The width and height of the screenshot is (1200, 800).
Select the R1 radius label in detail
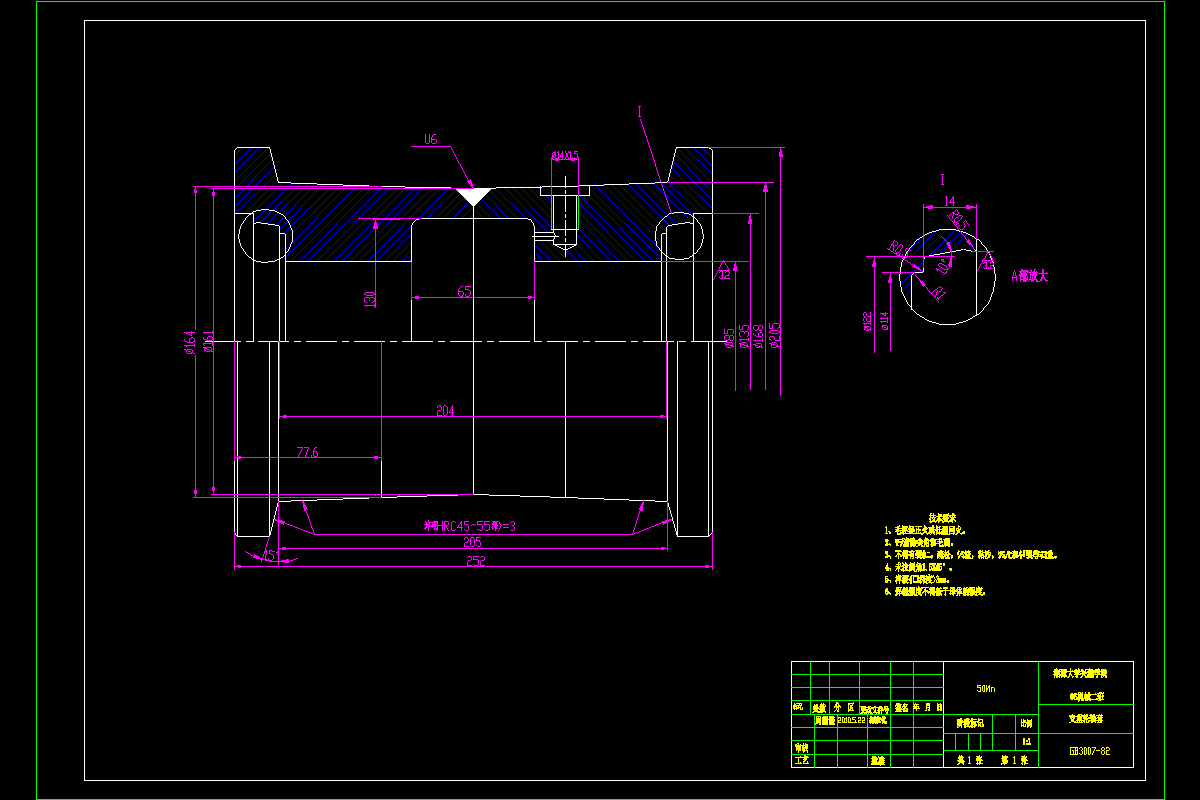click(x=939, y=291)
